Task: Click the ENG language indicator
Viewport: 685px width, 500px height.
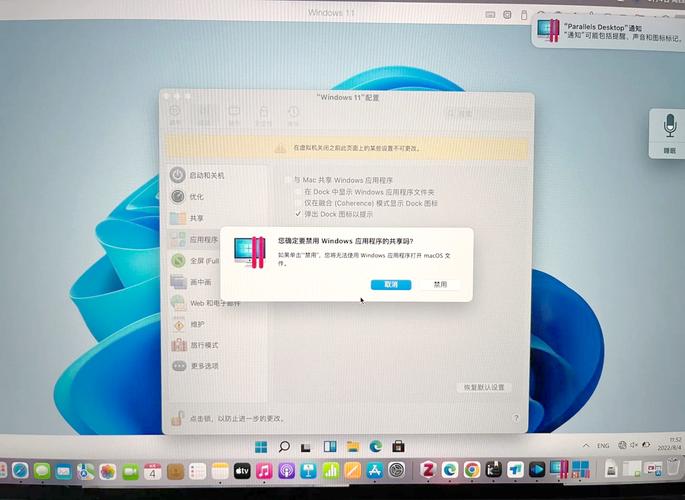Action: point(603,445)
